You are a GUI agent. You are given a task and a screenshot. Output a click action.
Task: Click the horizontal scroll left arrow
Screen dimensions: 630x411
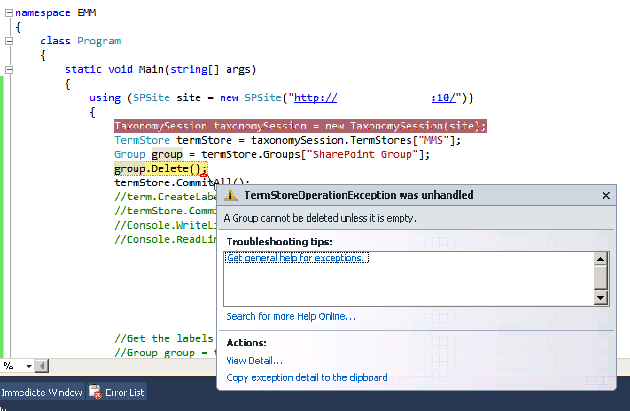[42, 366]
